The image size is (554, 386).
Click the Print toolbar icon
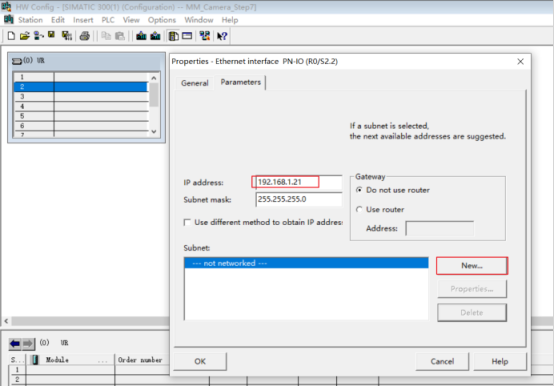(85, 36)
